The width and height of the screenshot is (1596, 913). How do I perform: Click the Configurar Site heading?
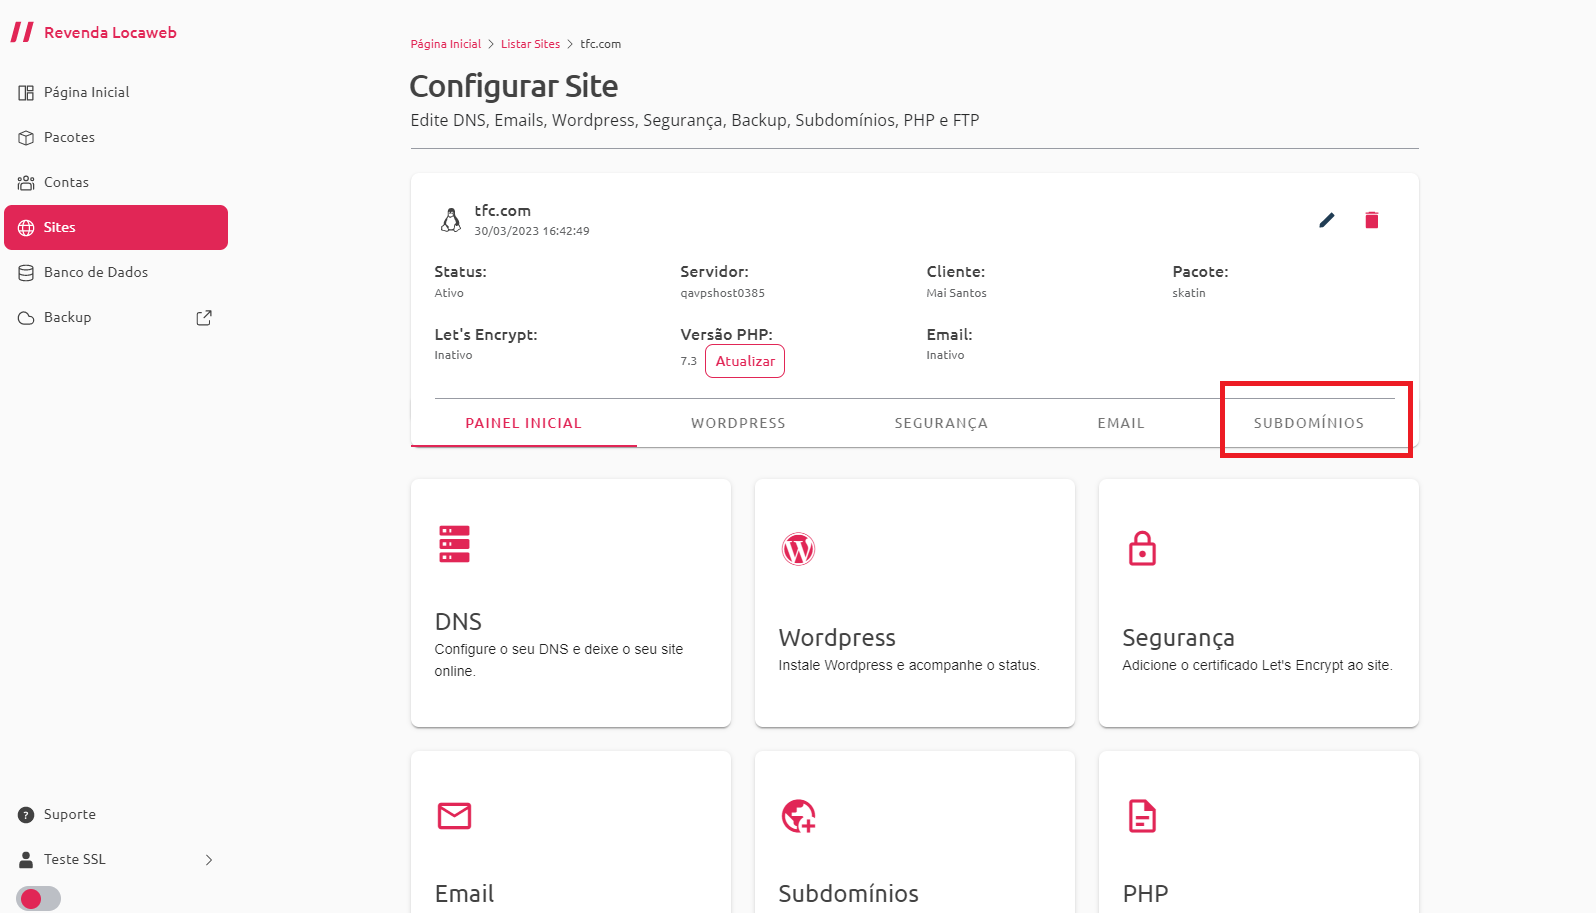tap(514, 86)
